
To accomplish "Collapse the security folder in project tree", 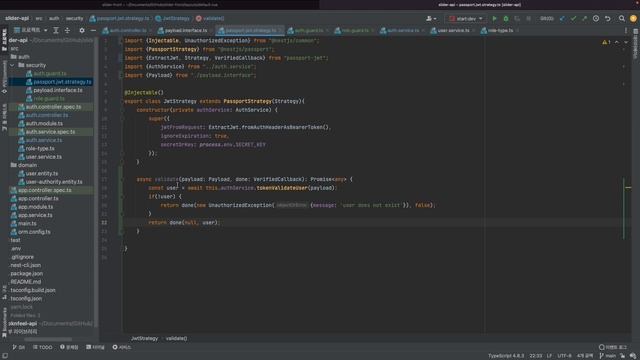I will coord(12,65).
